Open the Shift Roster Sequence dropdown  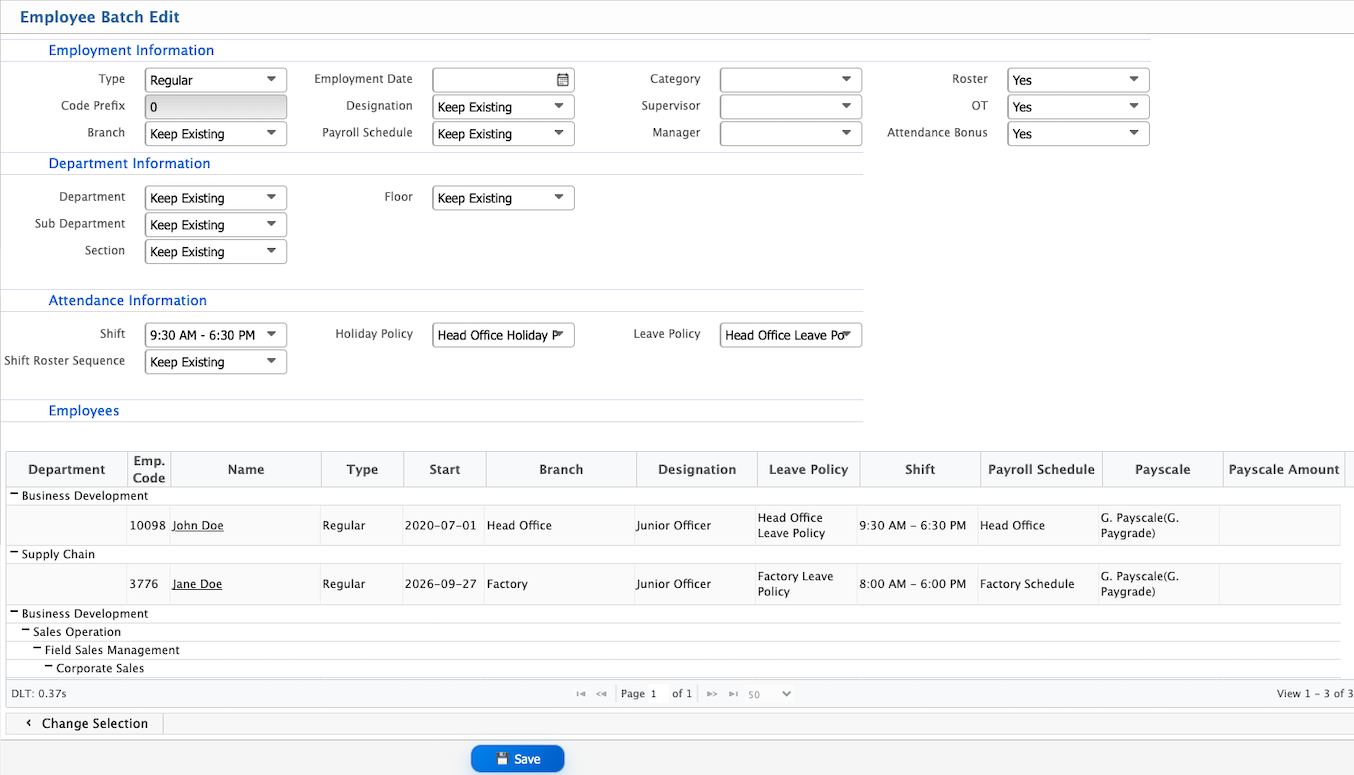(x=216, y=362)
